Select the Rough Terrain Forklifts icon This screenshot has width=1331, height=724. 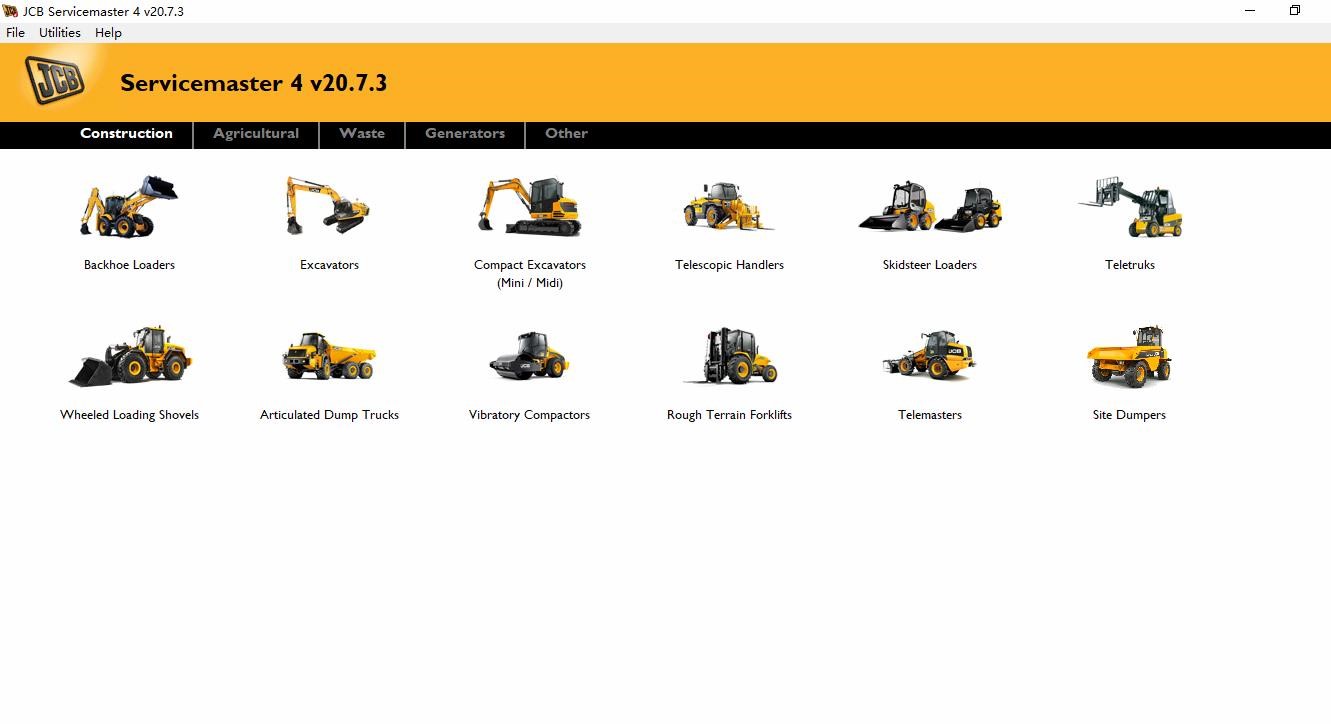click(x=729, y=355)
